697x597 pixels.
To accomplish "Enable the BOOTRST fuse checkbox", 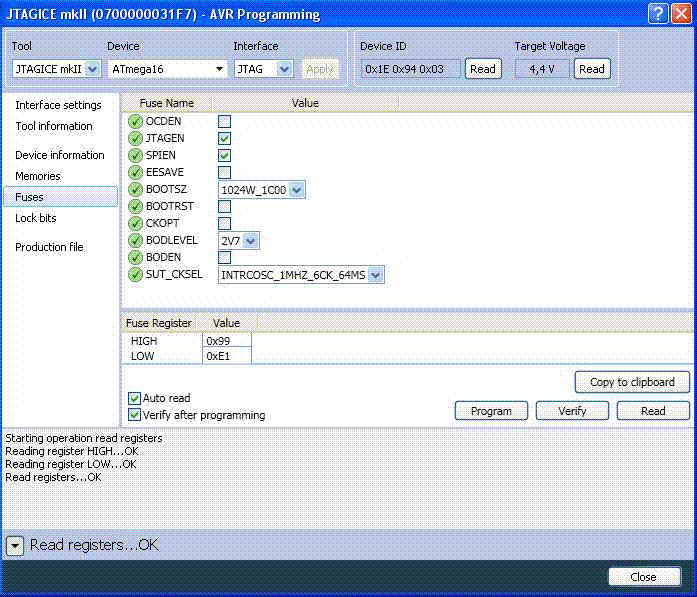I will click(224, 206).
